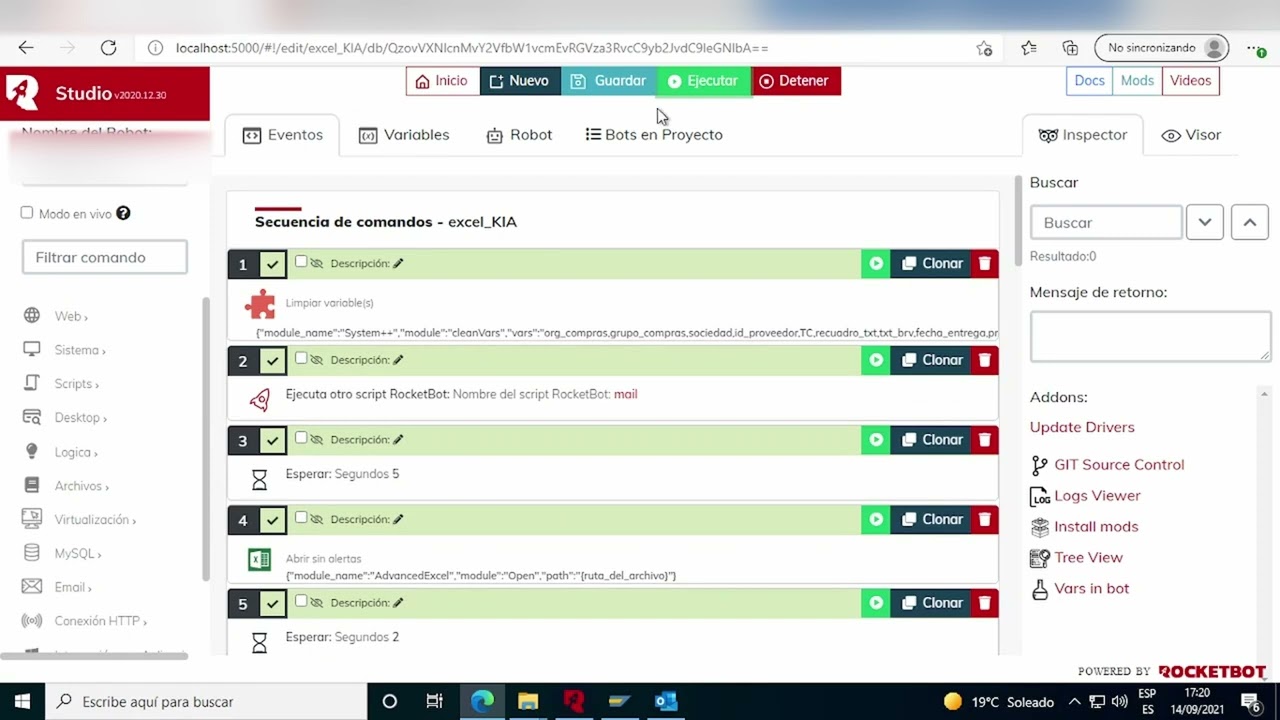Delete command 4 with the trash icon

[x=985, y=520]
